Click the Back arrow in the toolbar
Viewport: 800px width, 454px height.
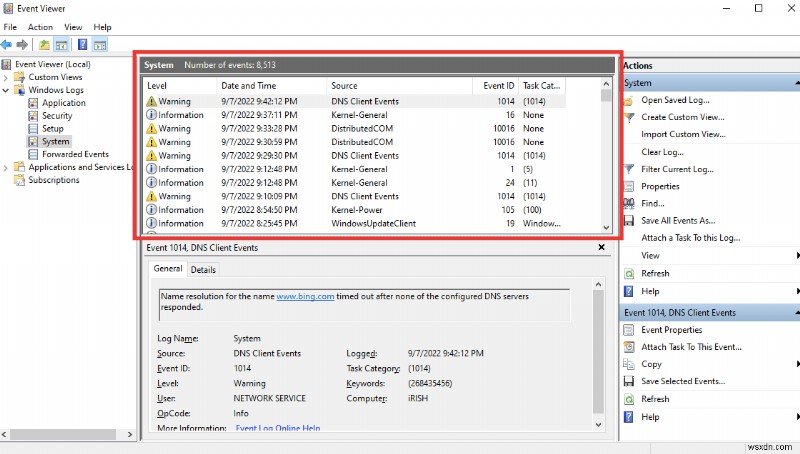point(7,45)
